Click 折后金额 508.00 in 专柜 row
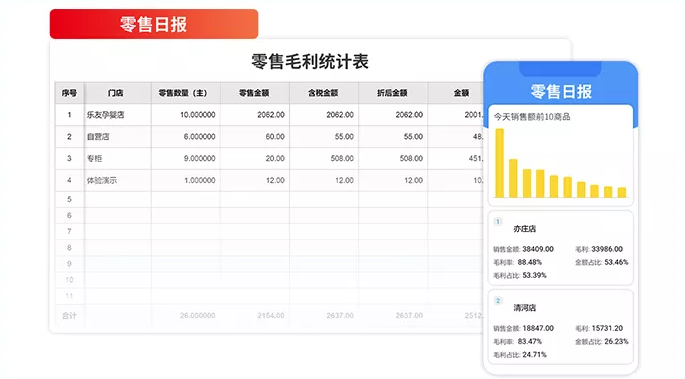 (x=411, y=158)
